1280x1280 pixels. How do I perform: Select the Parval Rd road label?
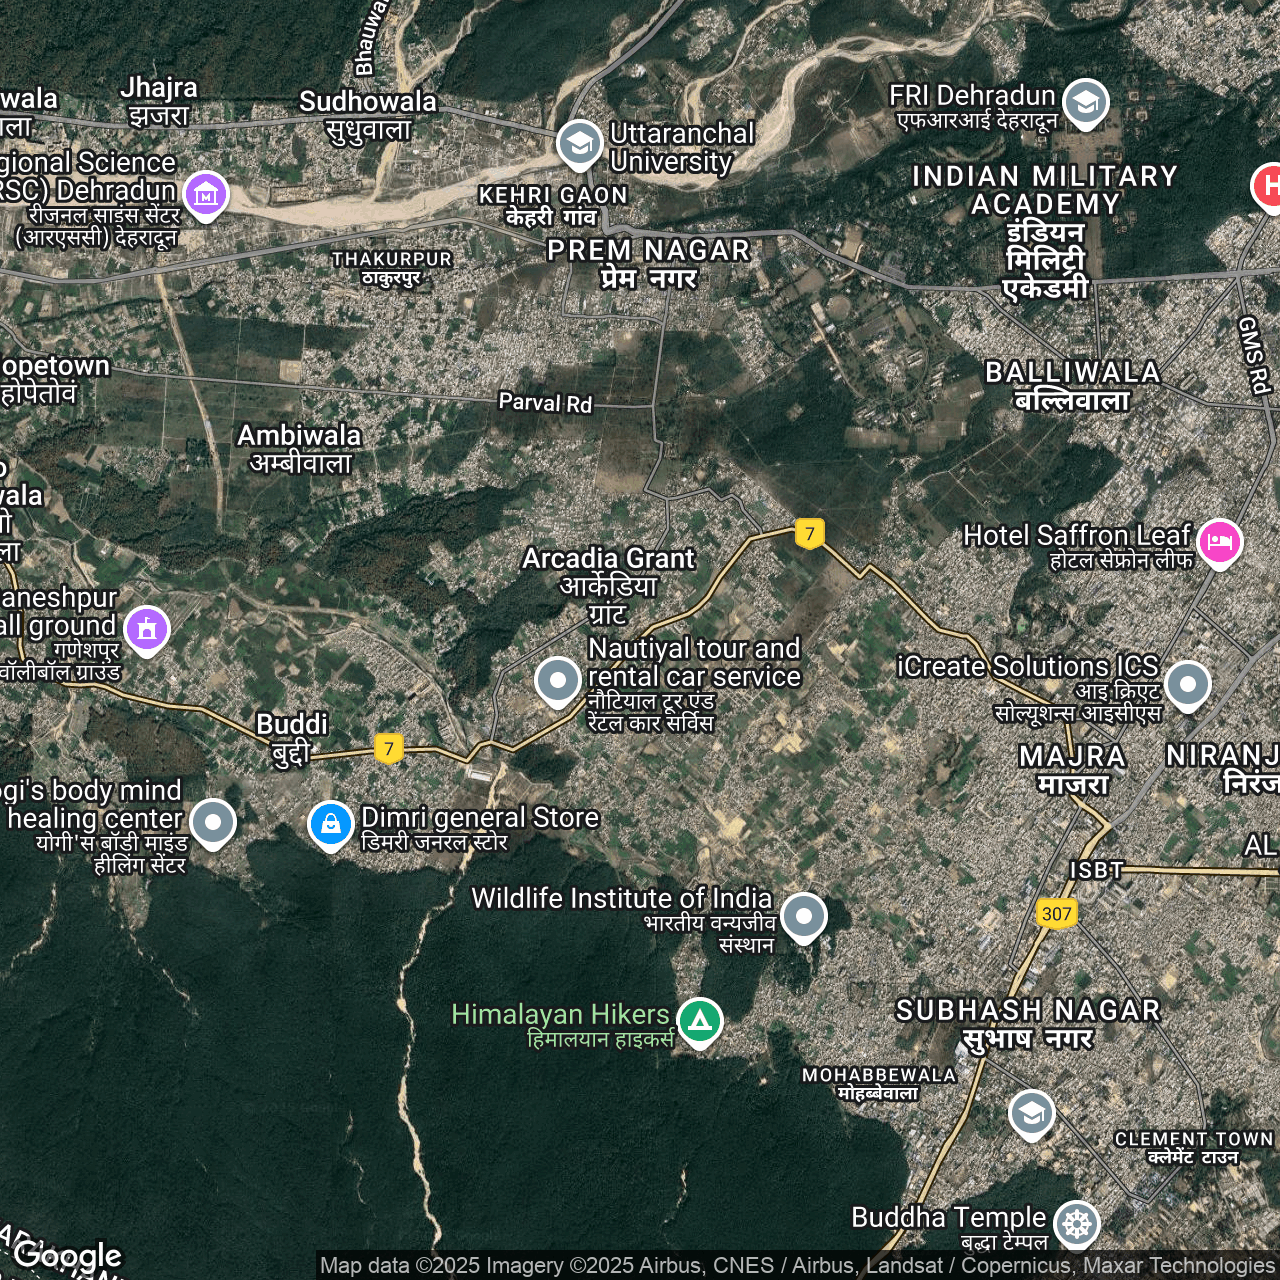[545, 403]
